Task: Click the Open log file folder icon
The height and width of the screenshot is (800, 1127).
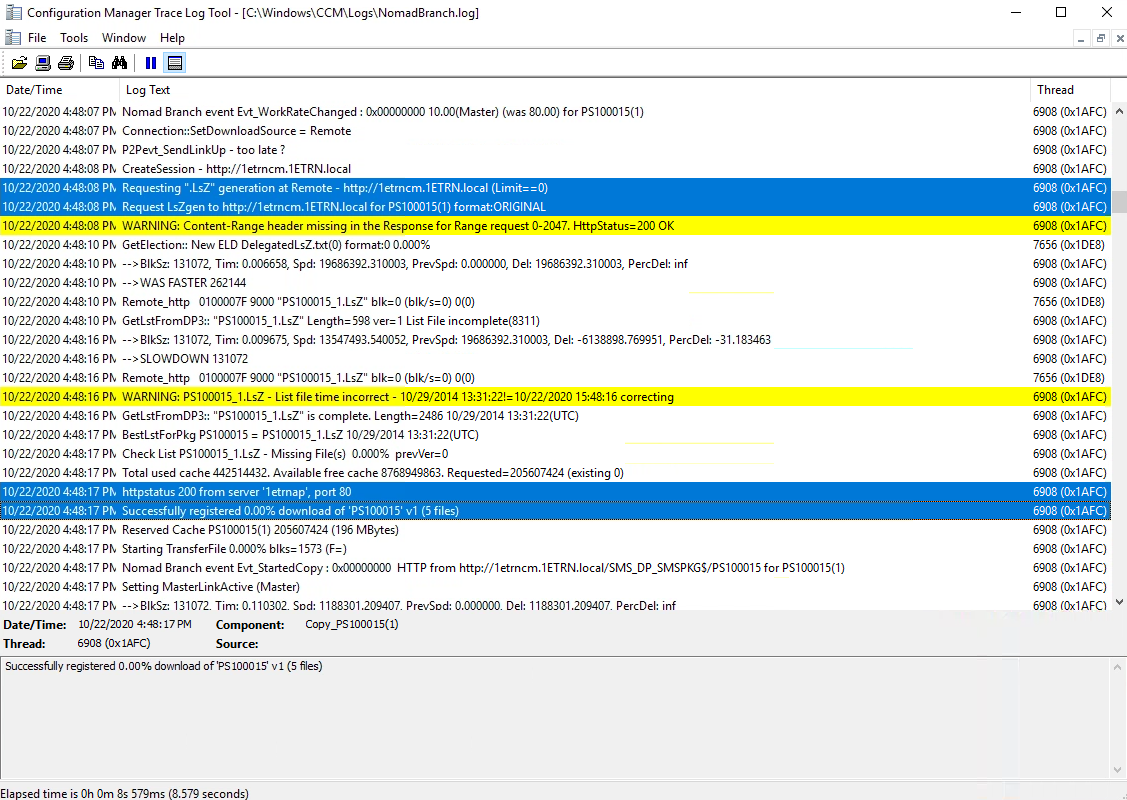Action: [19, 63]
